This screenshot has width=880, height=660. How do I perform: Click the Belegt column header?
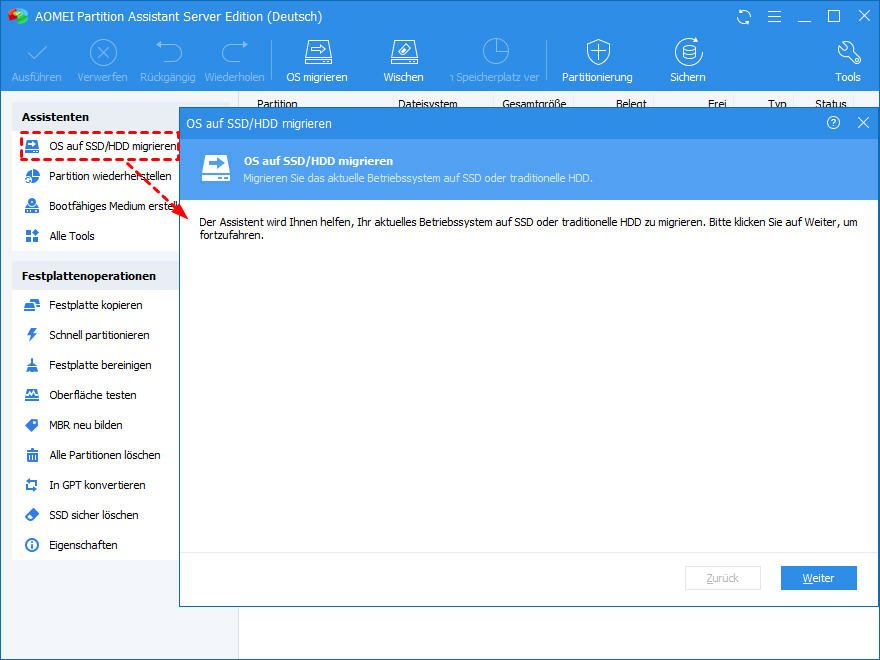coord(631,103)
